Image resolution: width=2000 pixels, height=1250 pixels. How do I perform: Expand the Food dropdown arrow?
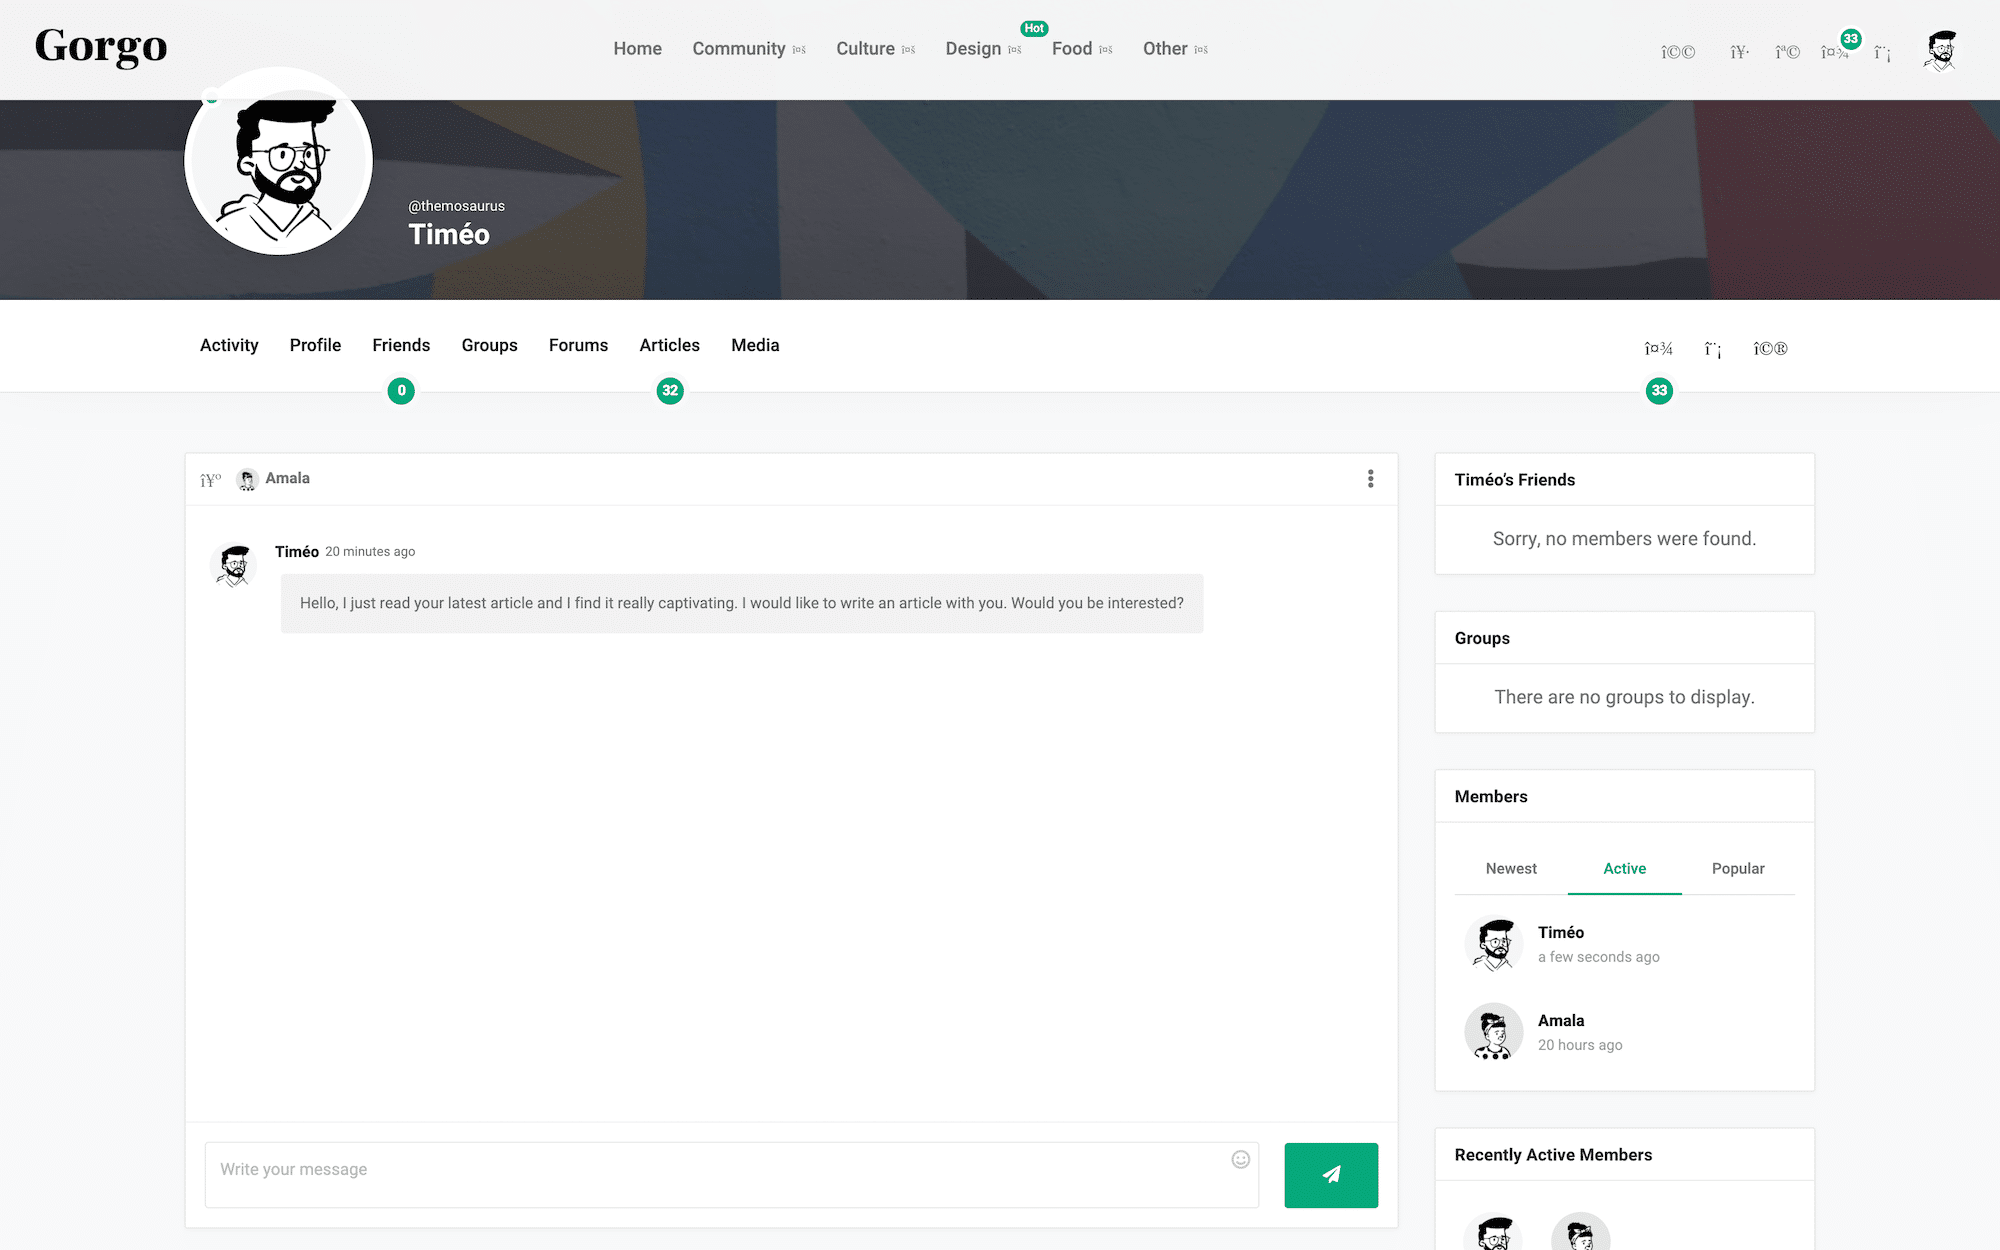click(1105, 50)
